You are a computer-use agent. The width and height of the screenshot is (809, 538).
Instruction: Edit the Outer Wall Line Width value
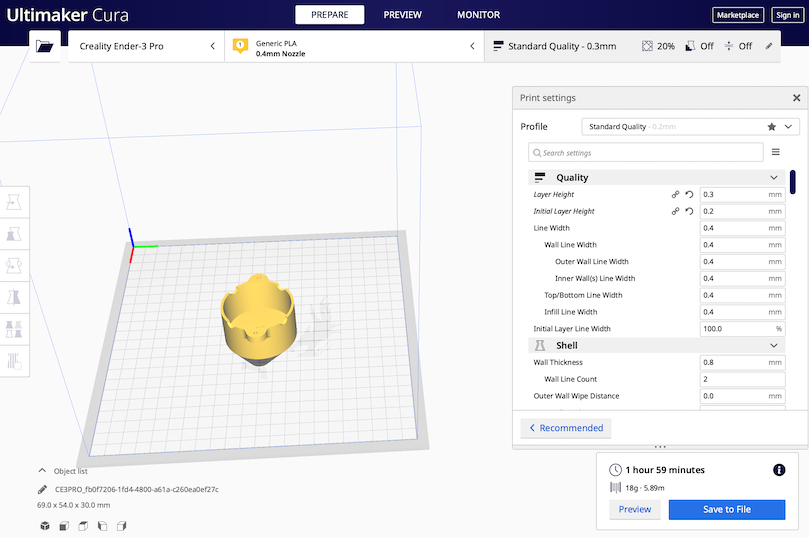tap(742, 262)
